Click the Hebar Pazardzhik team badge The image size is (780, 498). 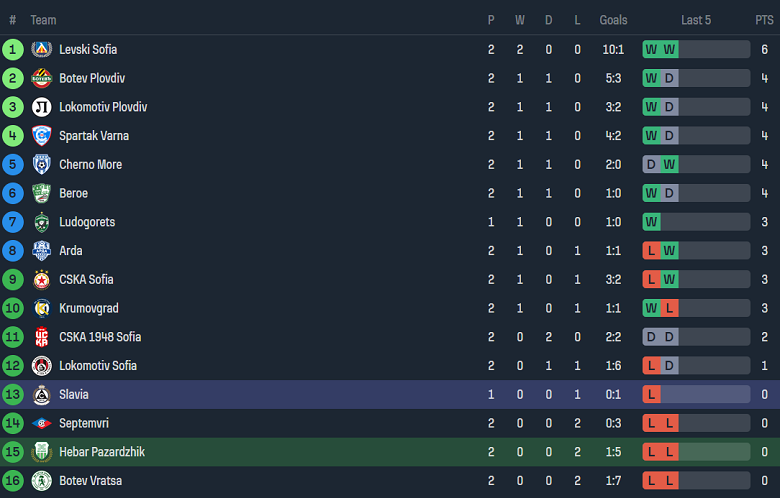(x=41, y=452)
